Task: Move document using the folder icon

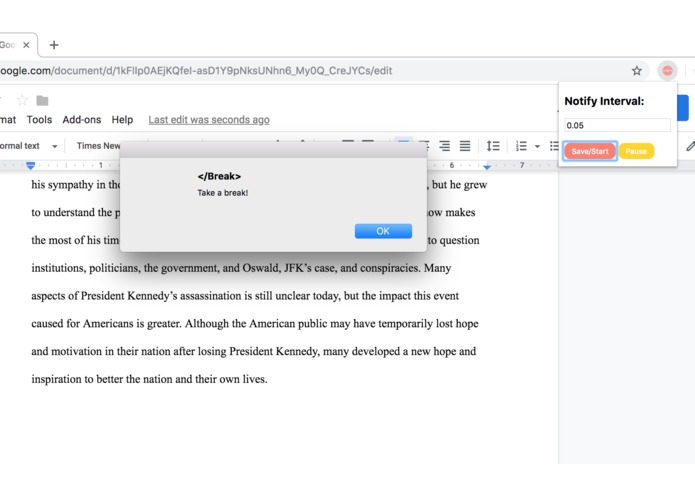Action: coord(42,101)
